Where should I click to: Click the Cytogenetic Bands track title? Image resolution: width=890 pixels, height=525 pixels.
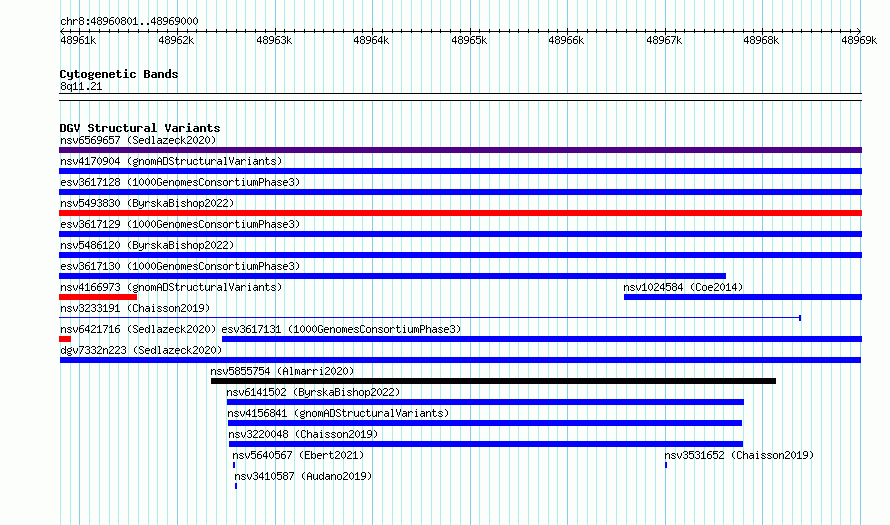[x=119, y=74]
